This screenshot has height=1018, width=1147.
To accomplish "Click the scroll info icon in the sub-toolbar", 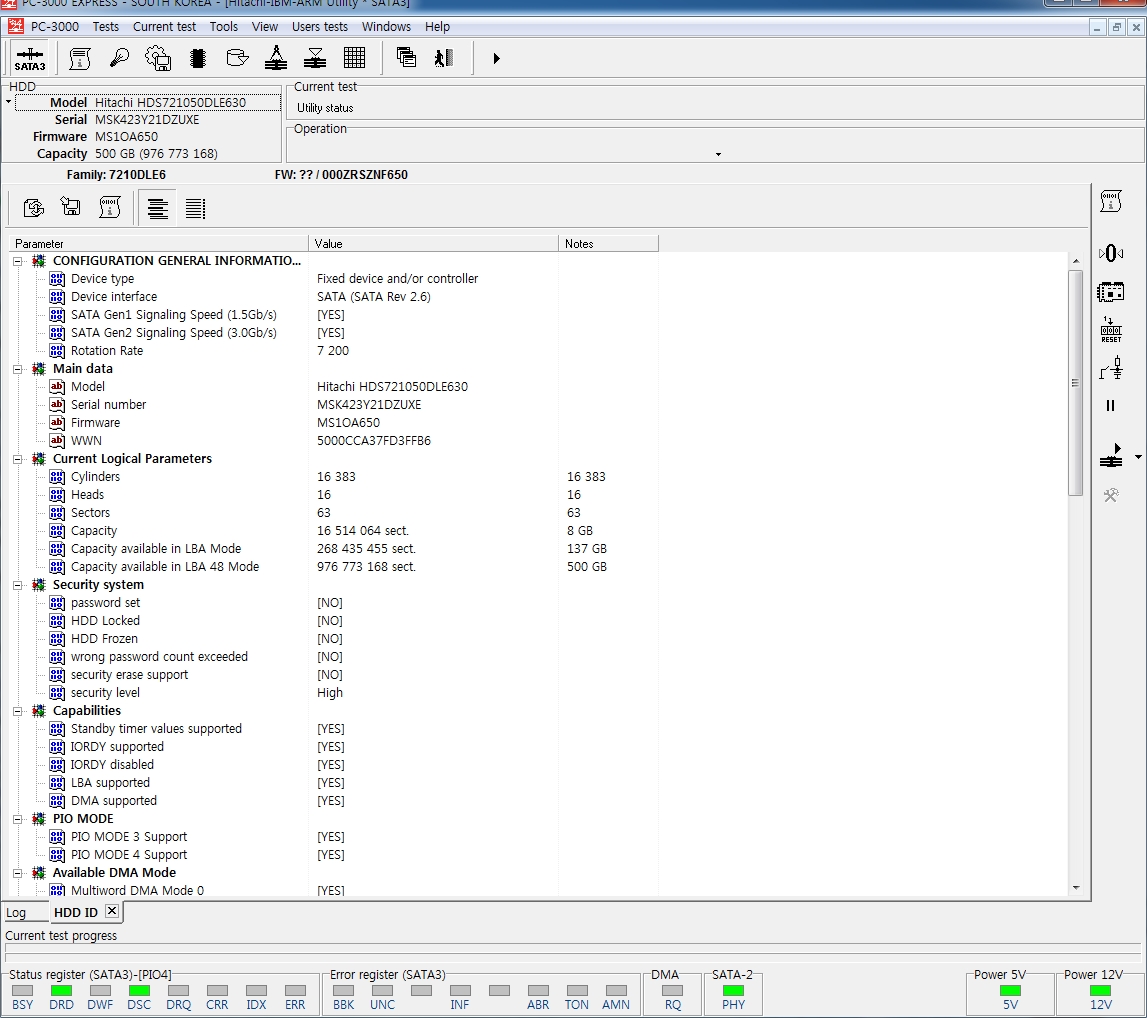I will click(110, 208).
